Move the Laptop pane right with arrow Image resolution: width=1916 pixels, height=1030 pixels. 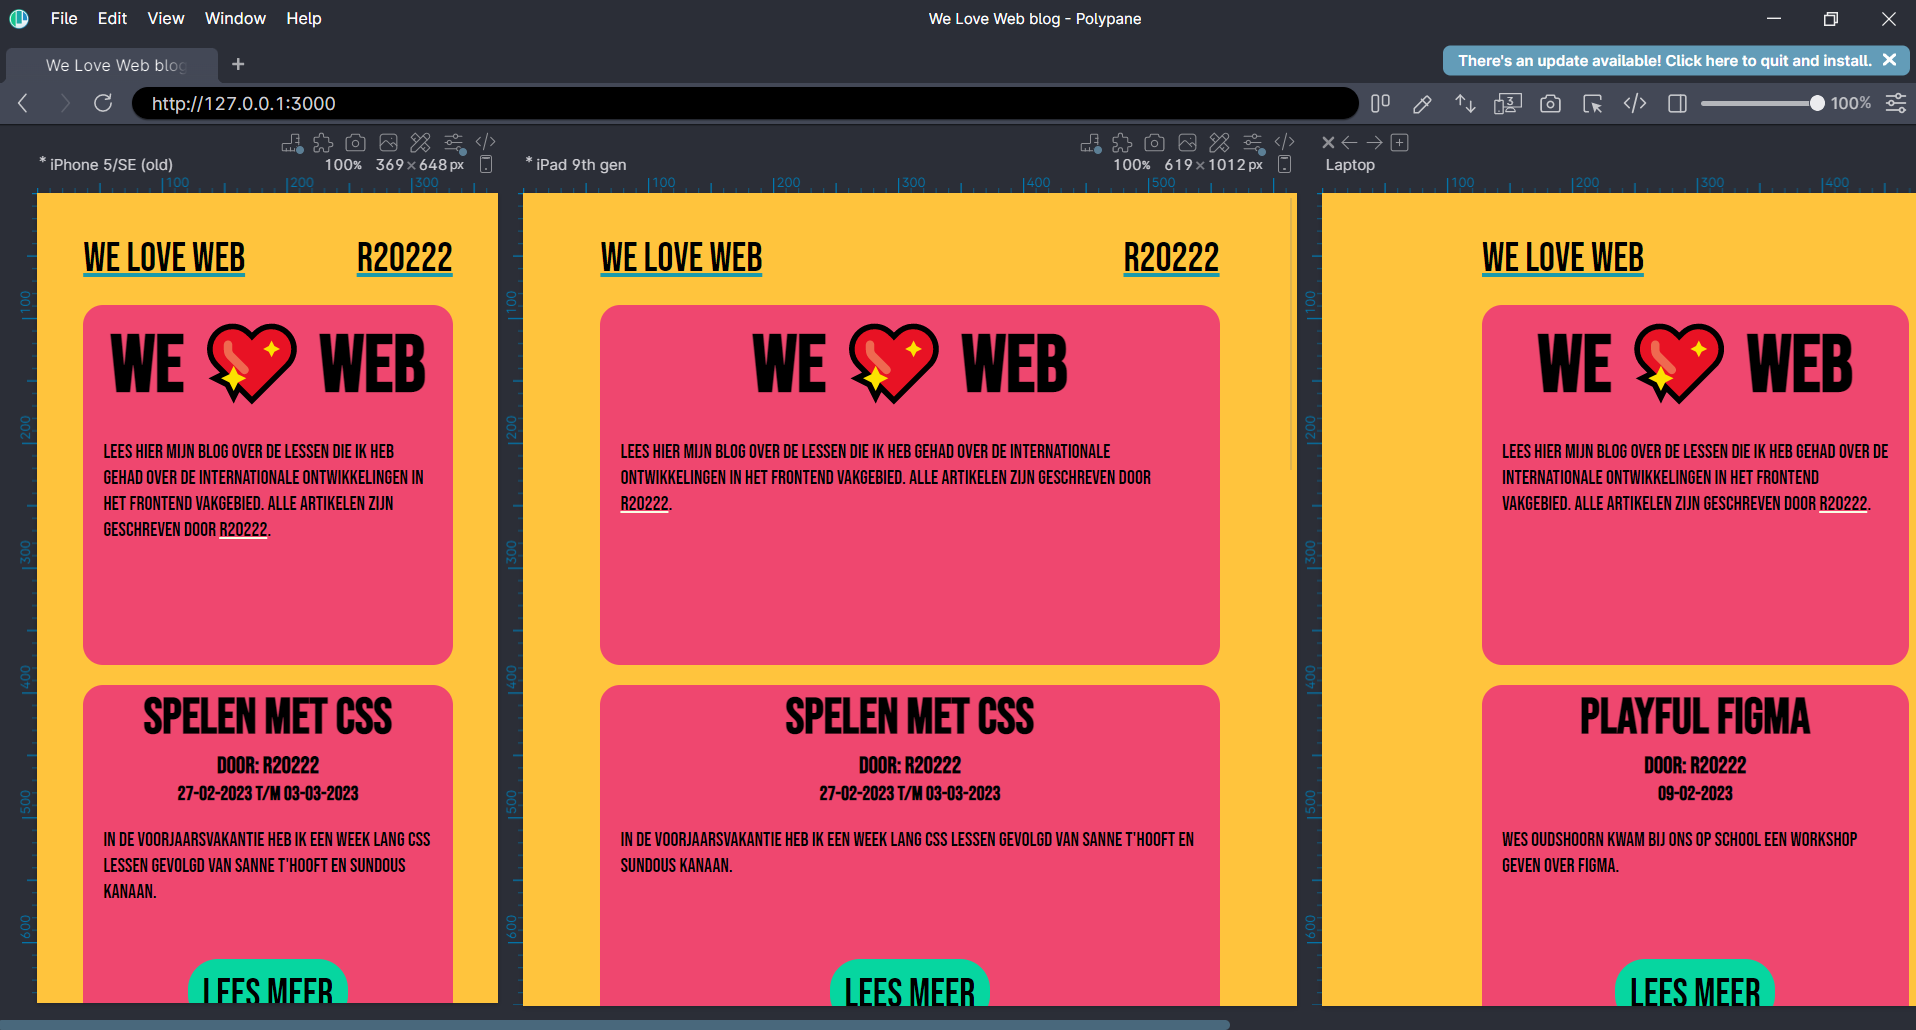(1375, 143)
